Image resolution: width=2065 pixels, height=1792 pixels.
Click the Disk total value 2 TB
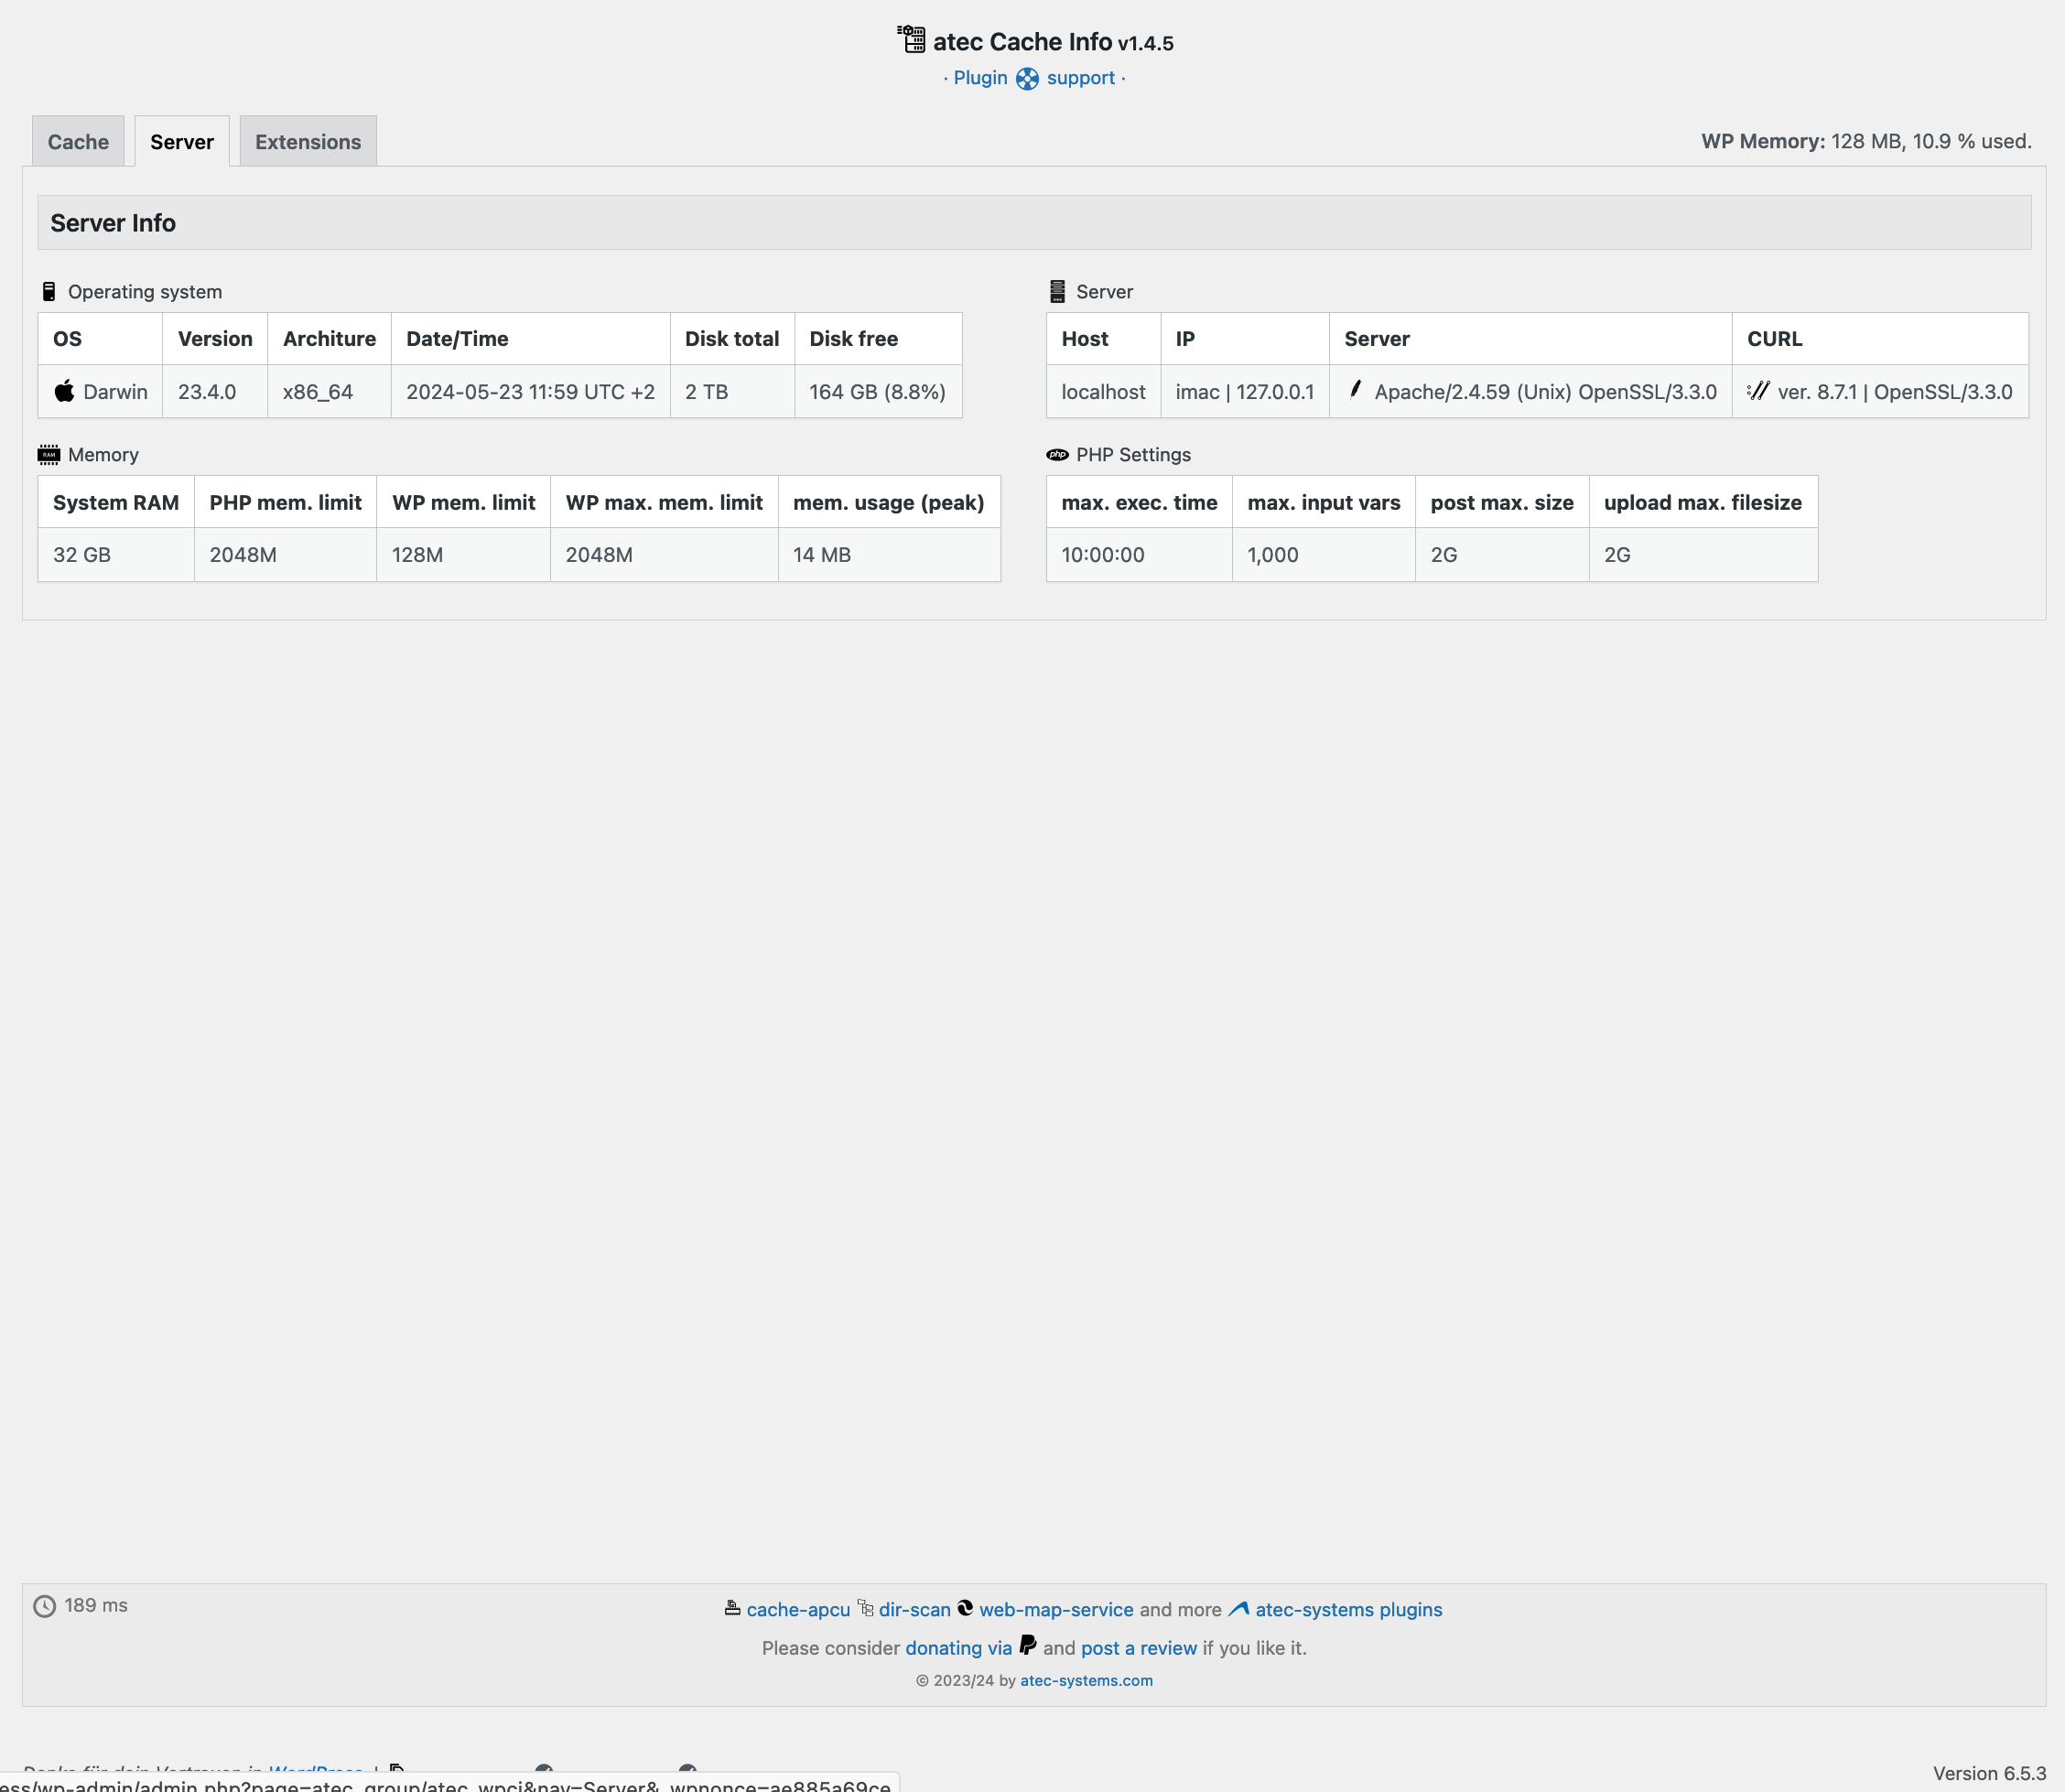[706, 392]
